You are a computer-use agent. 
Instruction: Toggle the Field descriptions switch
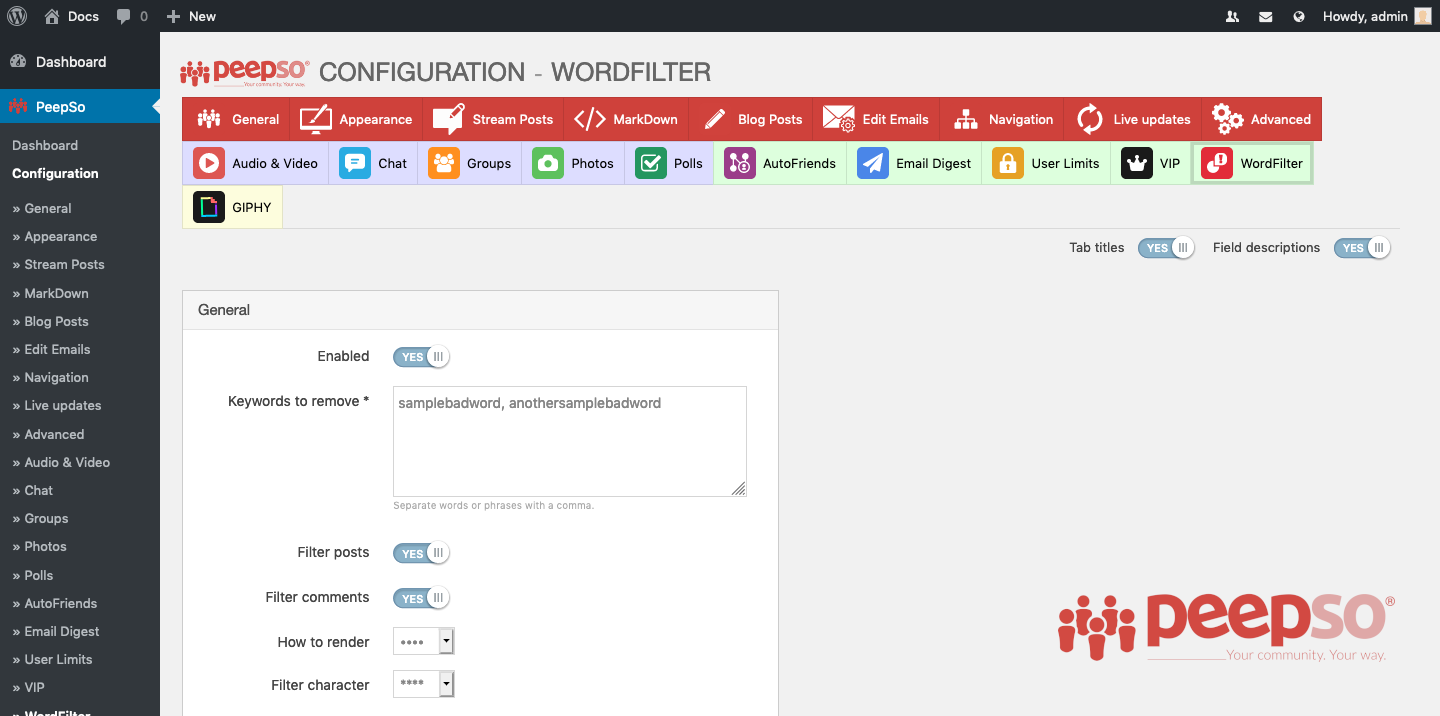(x=1362, y=248)
